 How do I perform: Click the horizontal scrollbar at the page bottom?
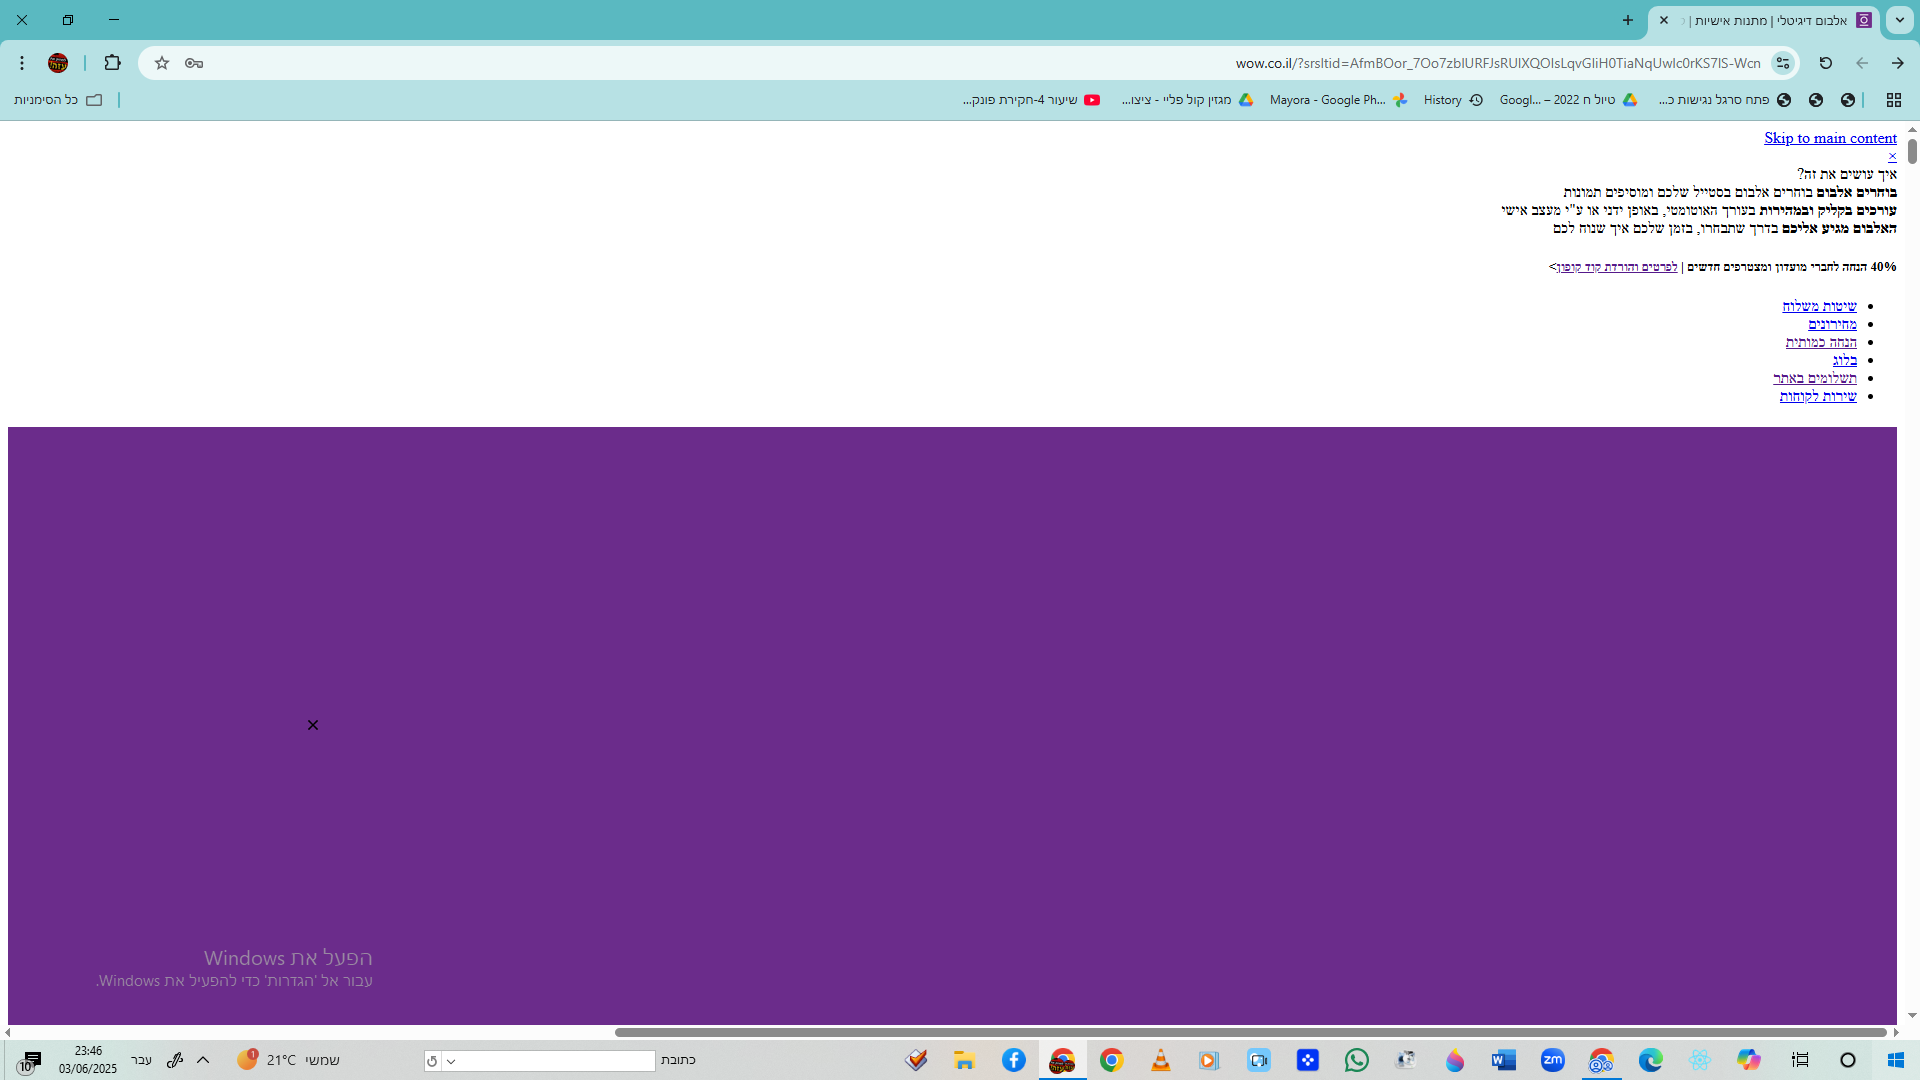1250,1032
